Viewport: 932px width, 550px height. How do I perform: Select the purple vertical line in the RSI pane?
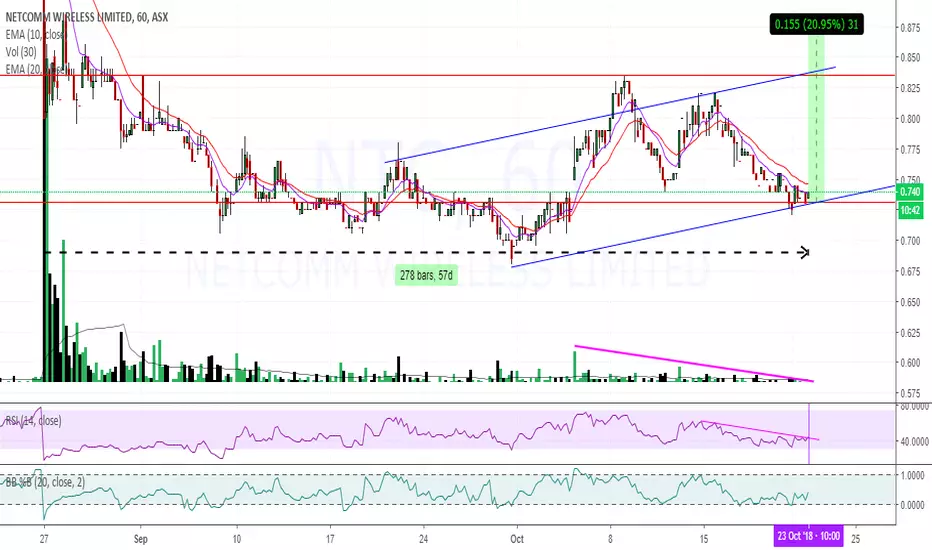click(809, 433)
